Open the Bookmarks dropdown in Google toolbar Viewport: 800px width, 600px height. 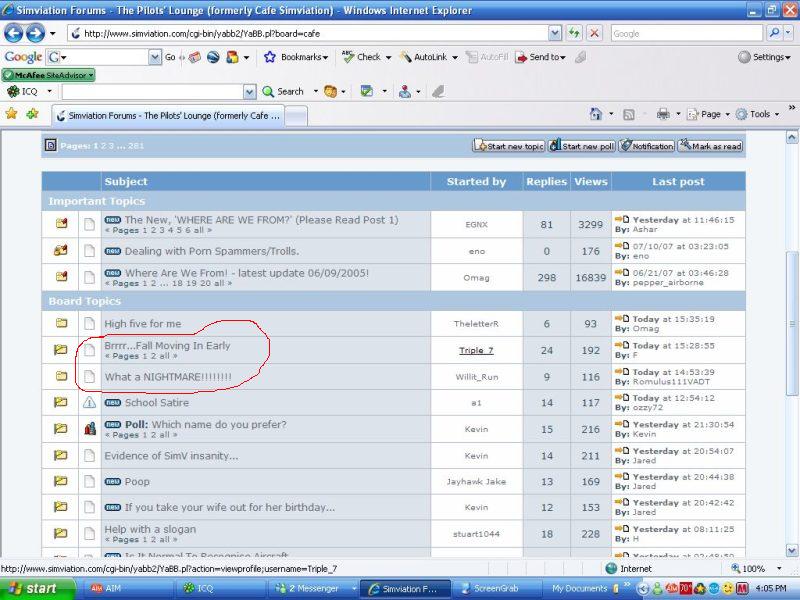pyautogui.click(x=296, y=57)
